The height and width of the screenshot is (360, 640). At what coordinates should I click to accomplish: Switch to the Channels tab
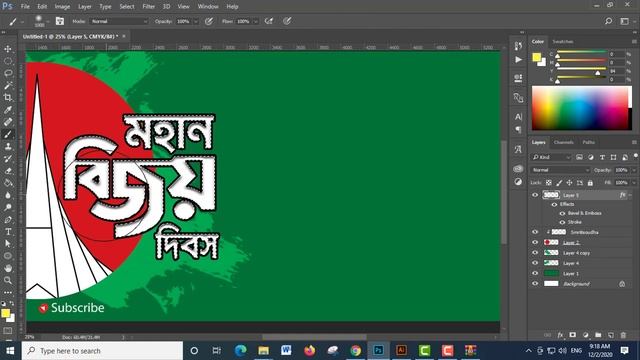[564, 142]
